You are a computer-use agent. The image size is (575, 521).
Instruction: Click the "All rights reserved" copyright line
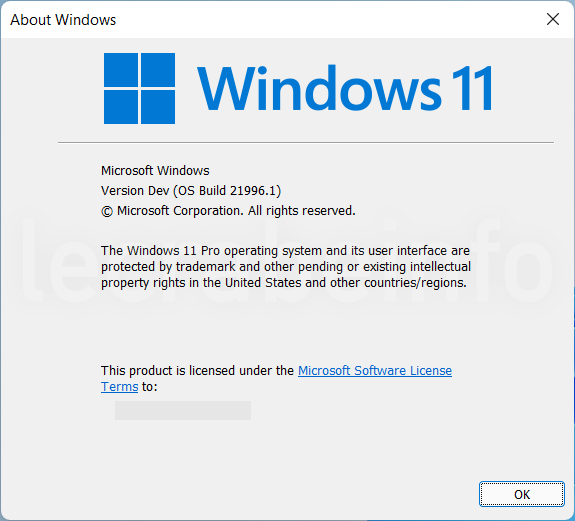228,211
